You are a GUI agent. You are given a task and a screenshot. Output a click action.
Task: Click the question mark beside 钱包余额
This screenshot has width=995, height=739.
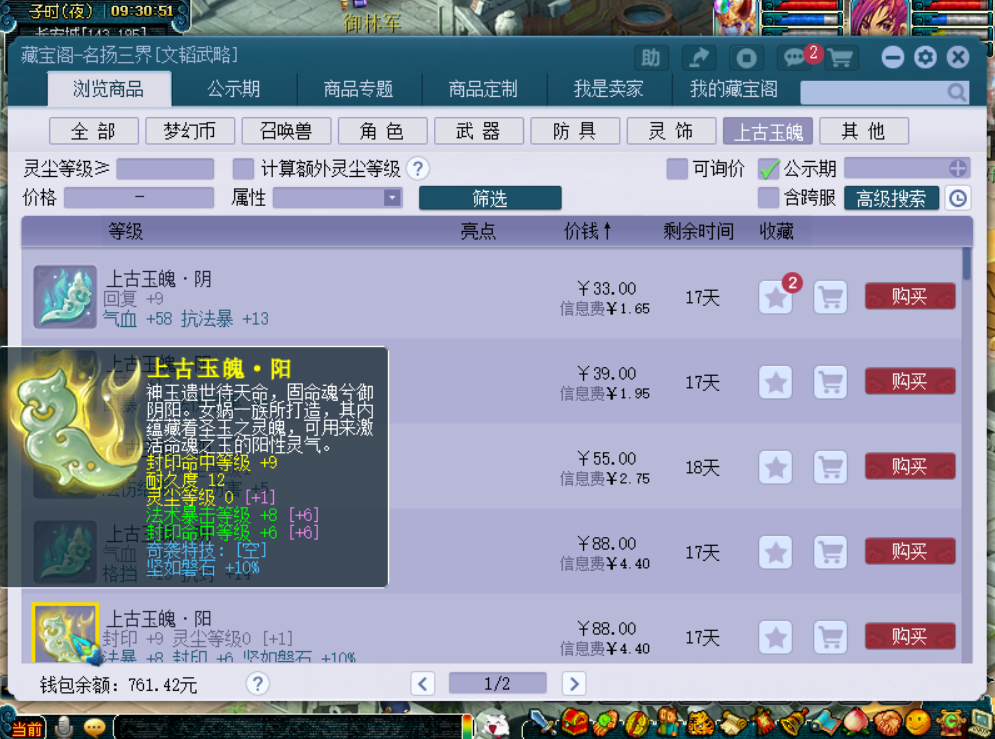click(257, 683)
